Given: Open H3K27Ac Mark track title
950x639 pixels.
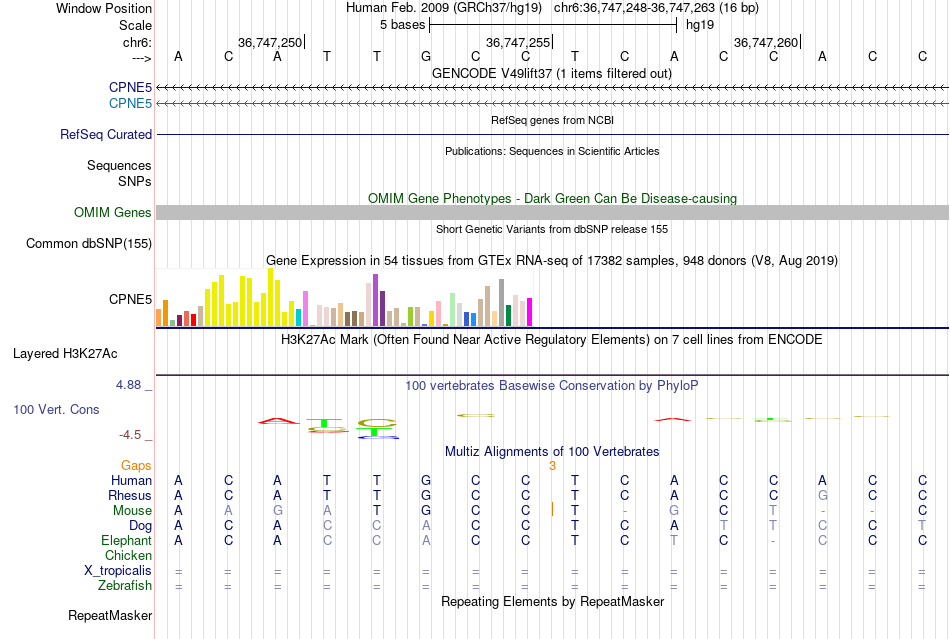Looking at the screenshot, I should pyautogui.click(x=552, y=339).
